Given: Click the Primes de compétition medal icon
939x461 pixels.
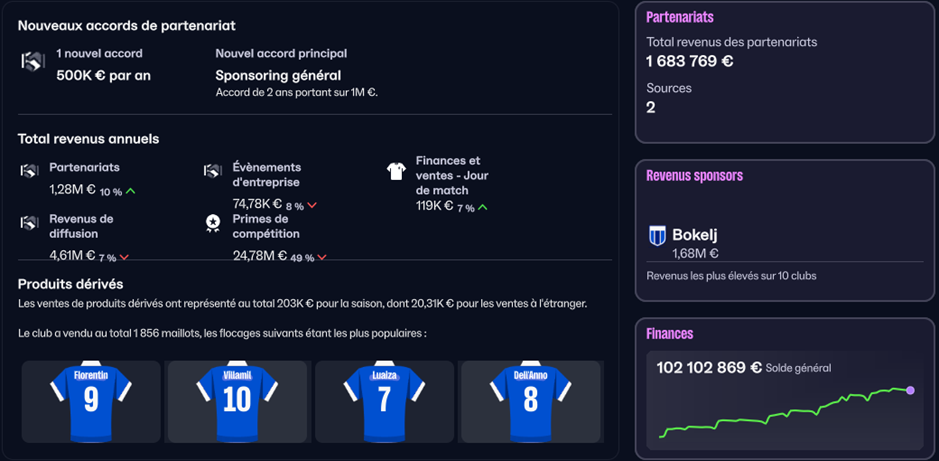Looking at the screenshot, I should (212, 223).
